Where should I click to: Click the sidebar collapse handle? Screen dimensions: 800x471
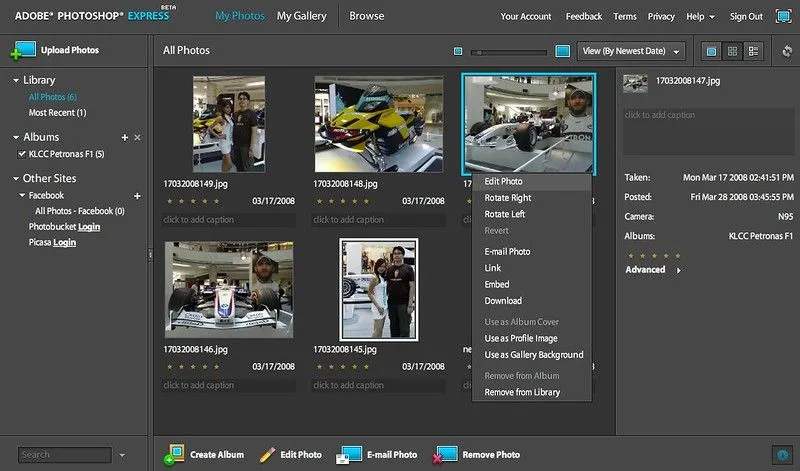[150, 255]
